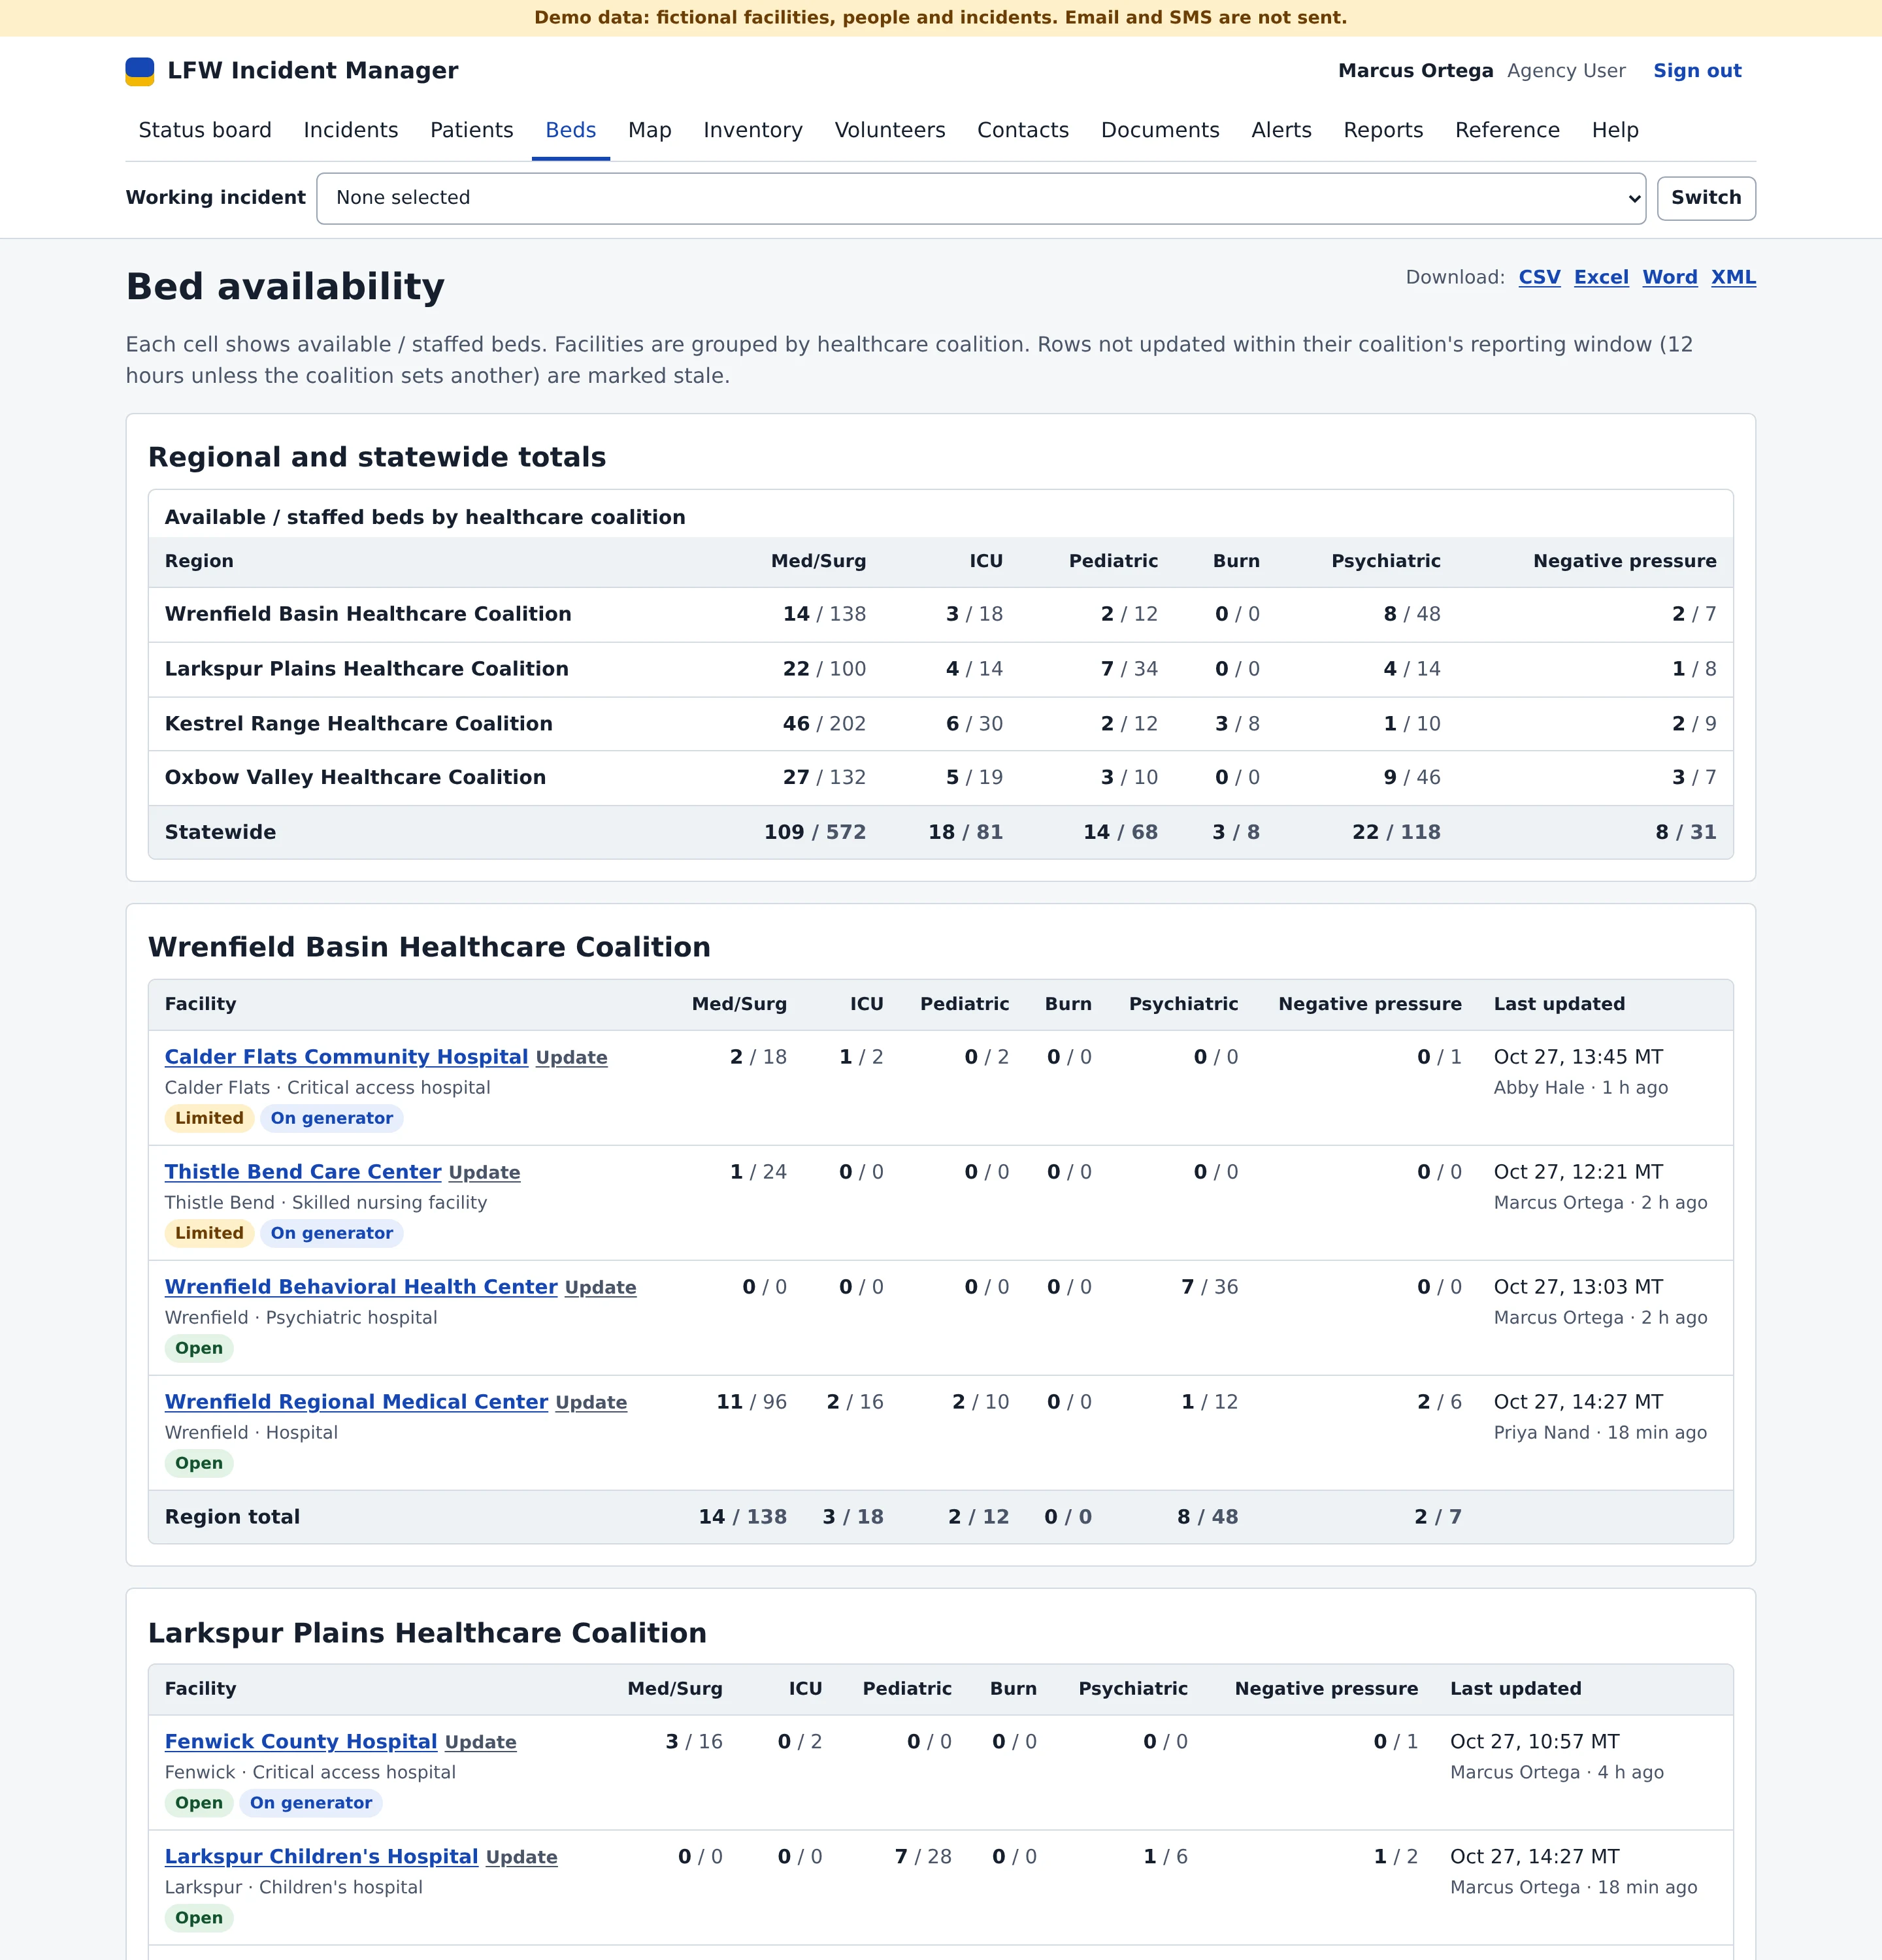
Task: Download bed availability as XML
Action: point(1733,277)
